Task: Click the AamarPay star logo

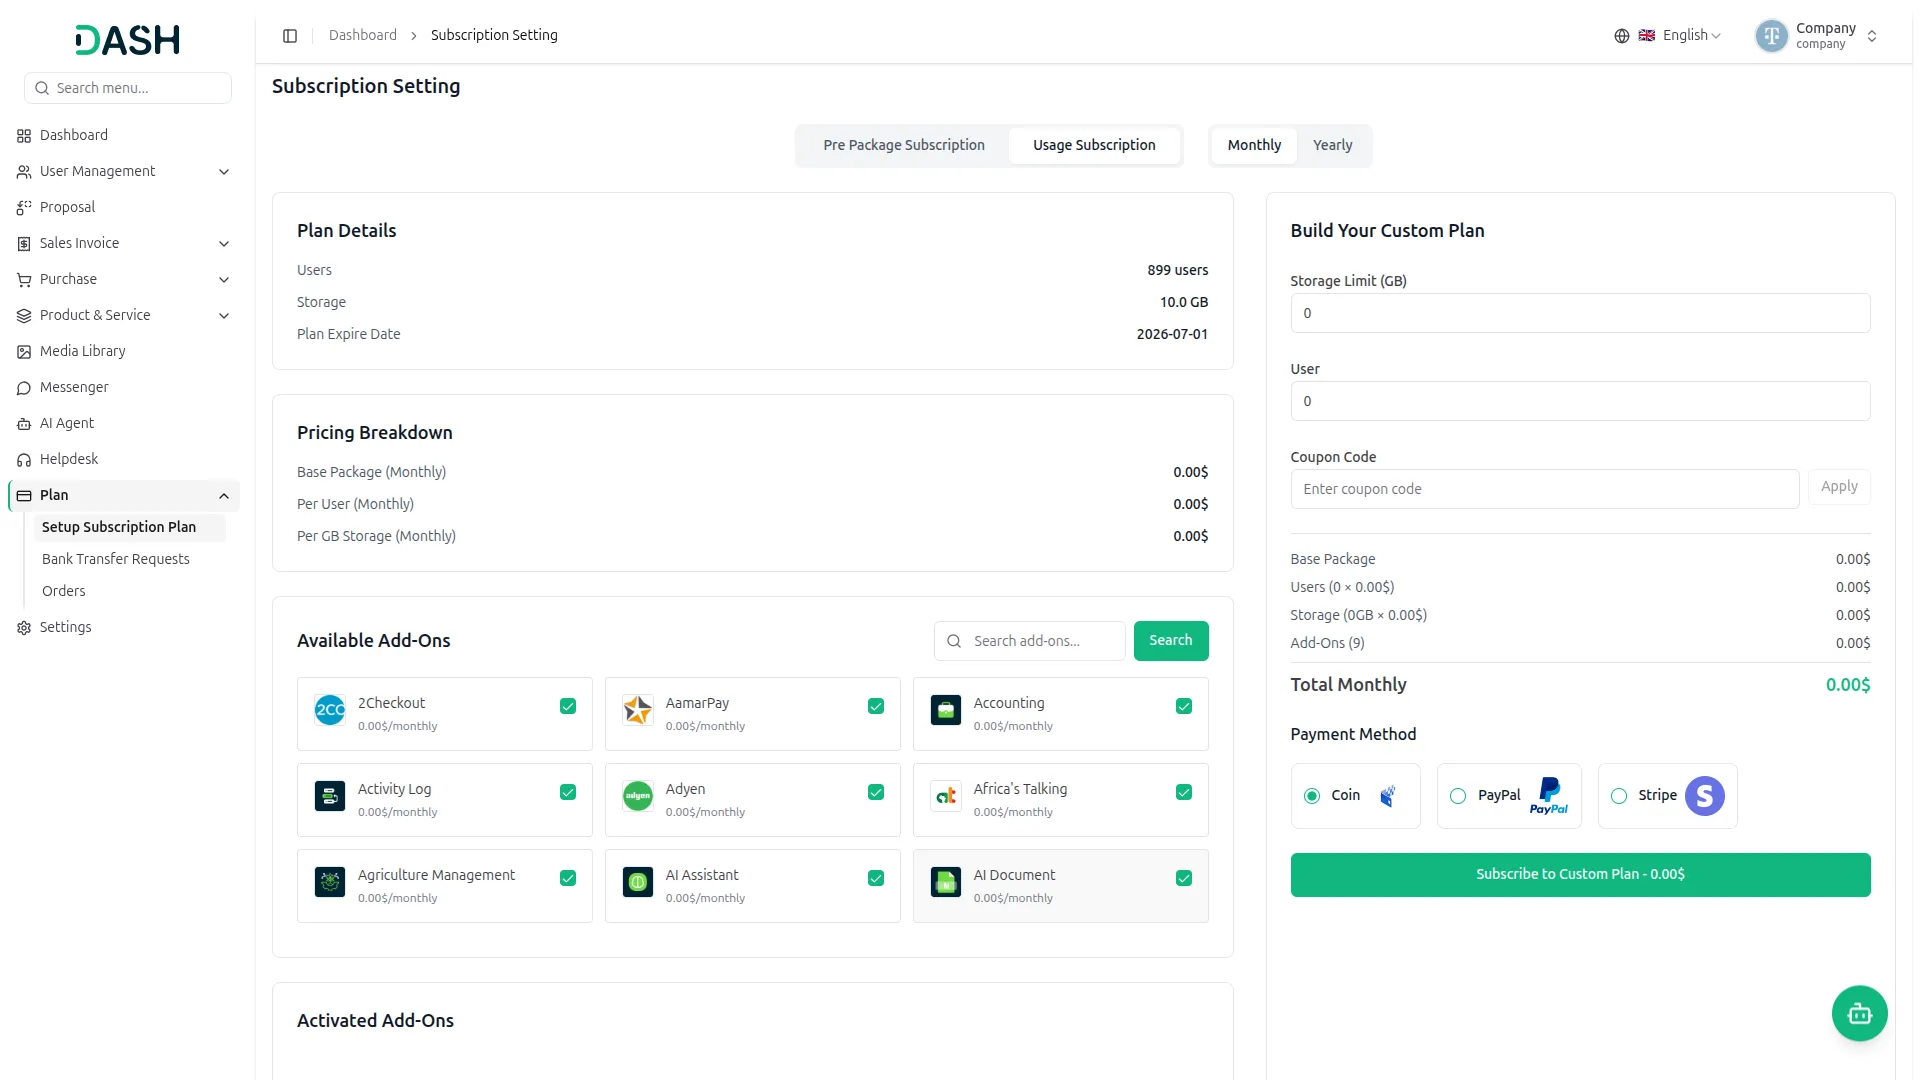Action: [638, 710]
